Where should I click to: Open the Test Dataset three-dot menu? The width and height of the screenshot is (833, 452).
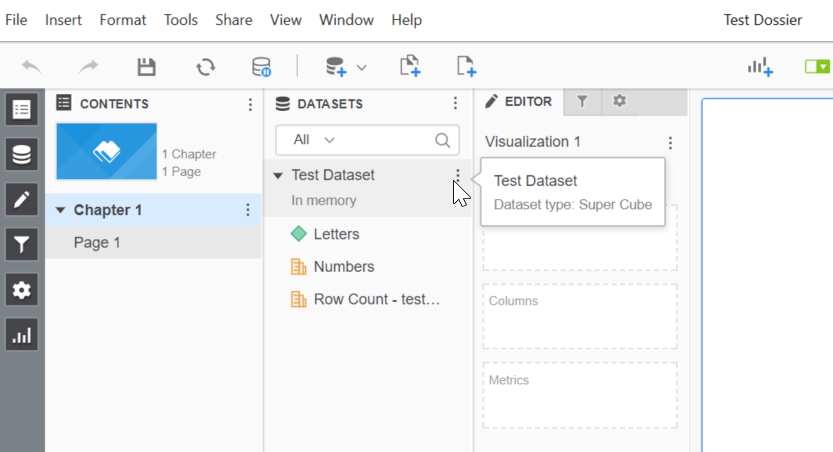(457, 176)
